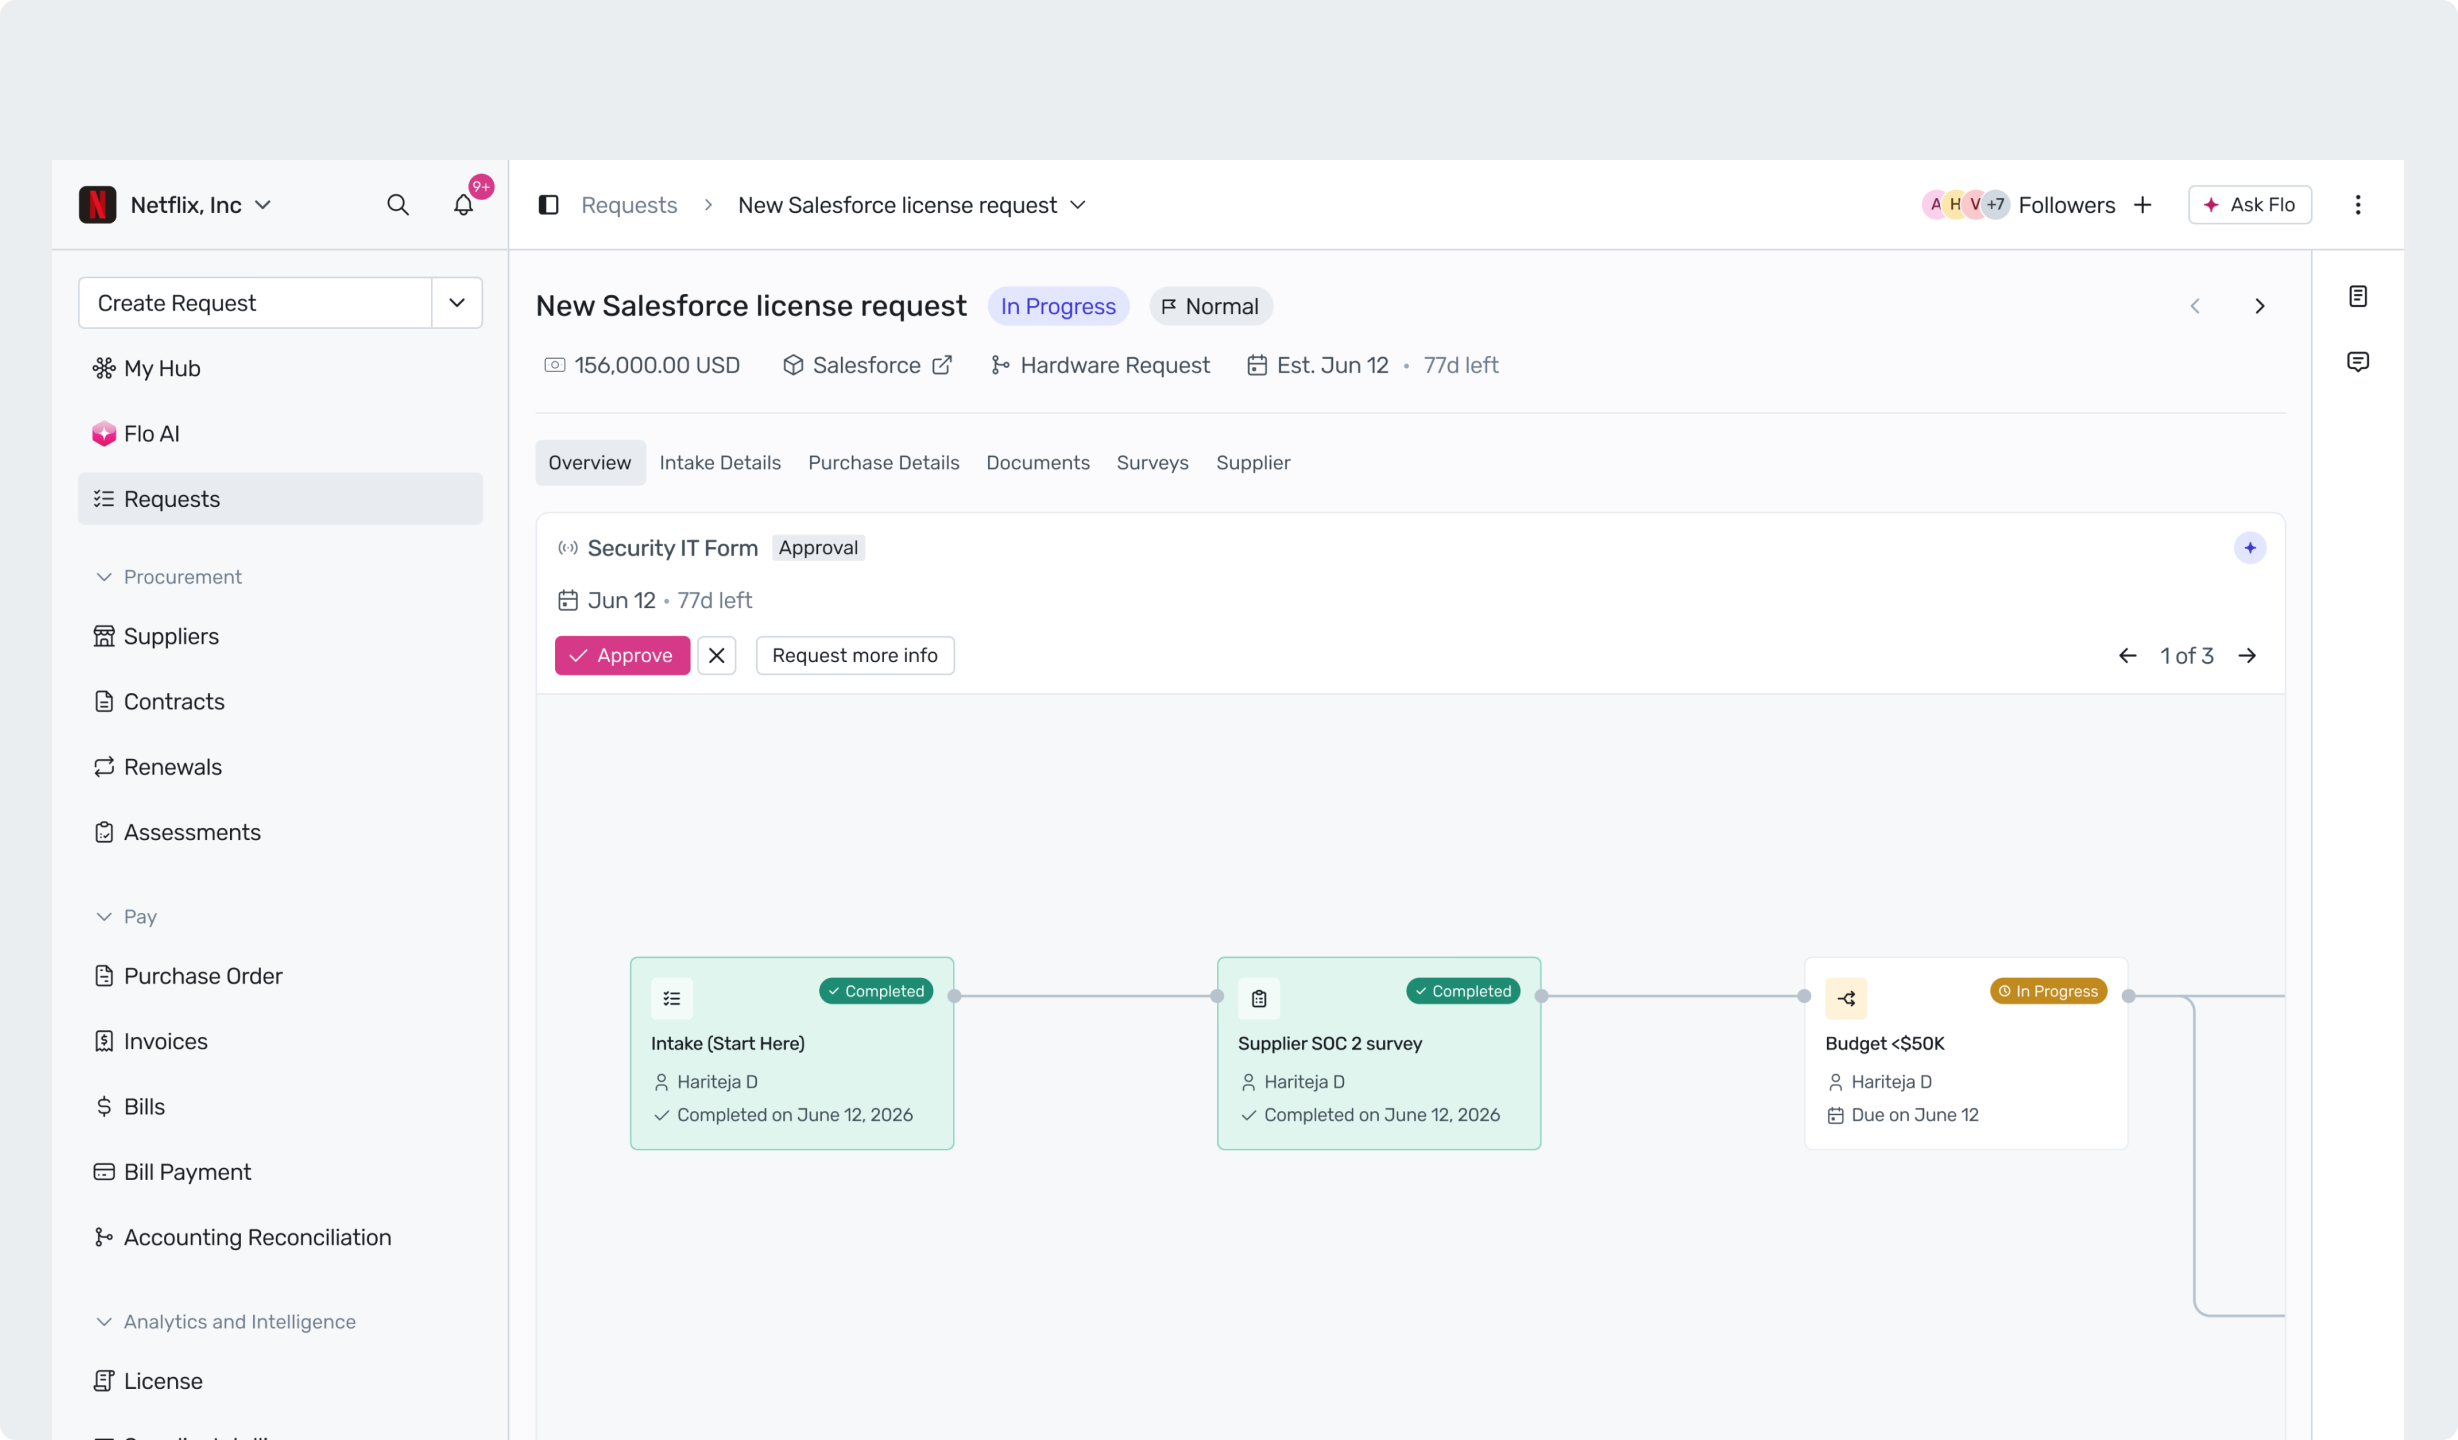Screen dimensions: 2458x1440
Task: Open License in sidebar
Action: coord(280,1381)
